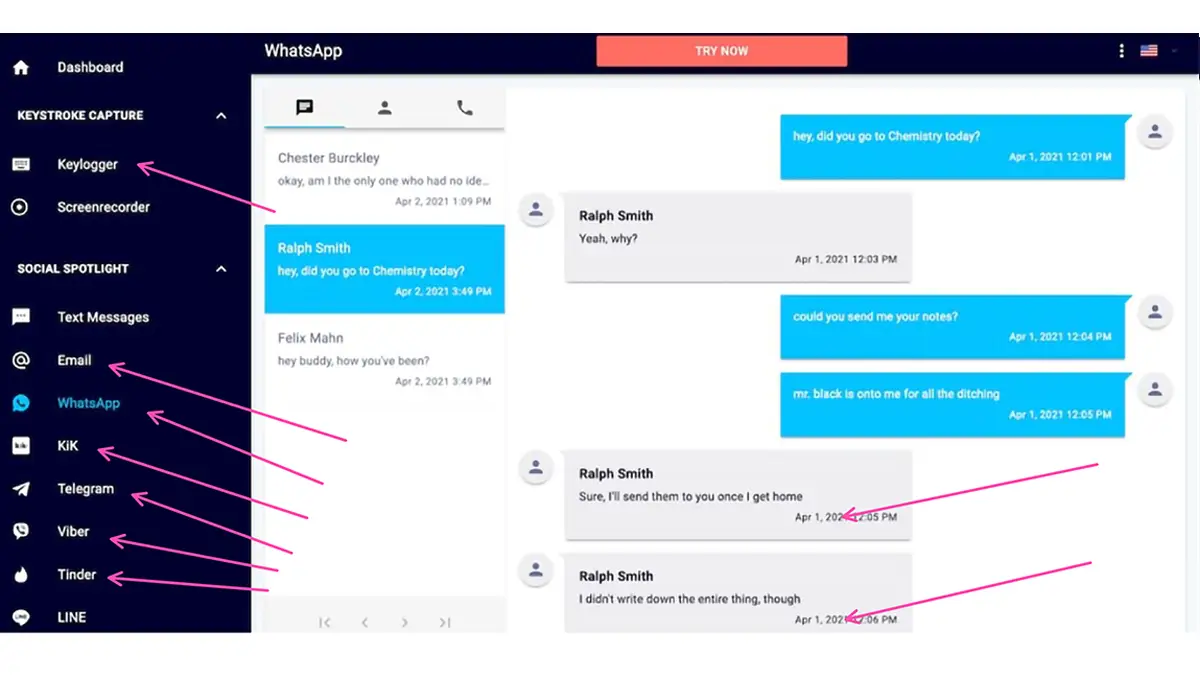The width and height of the screenshot is (1200, 675).
Task: Click the 'Apr 2, 2021 1:09 PM' timestamp
Action: tap(443, 202)
